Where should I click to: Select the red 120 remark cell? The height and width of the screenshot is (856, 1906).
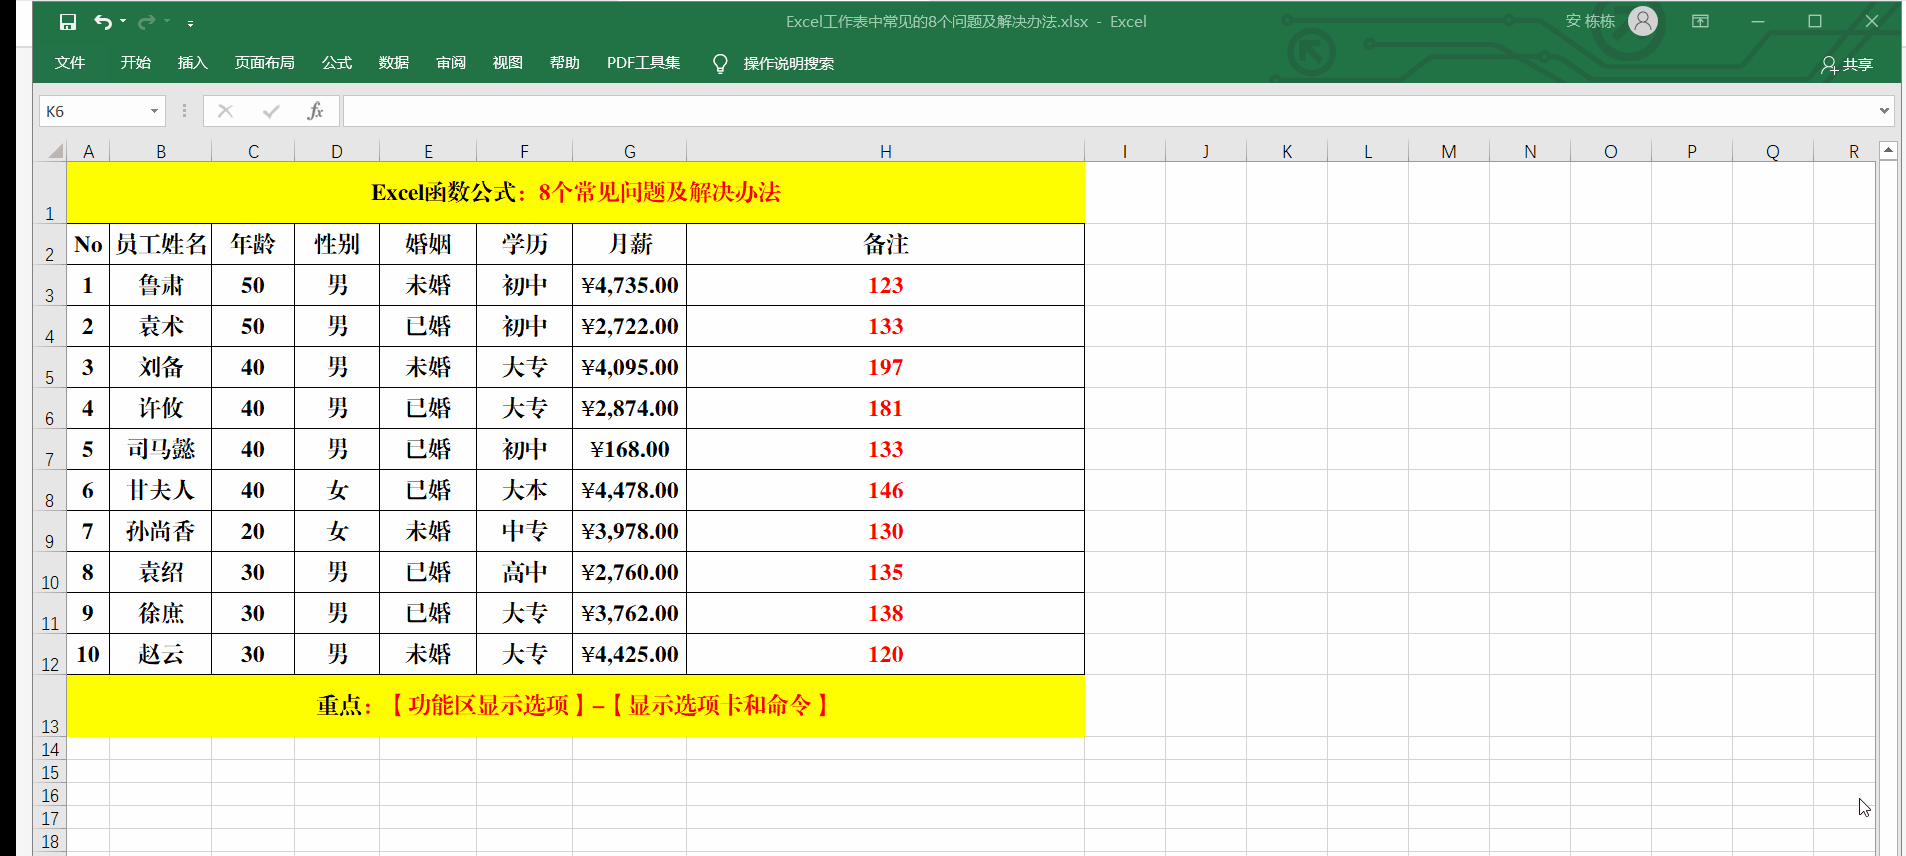tap(886, 654)
